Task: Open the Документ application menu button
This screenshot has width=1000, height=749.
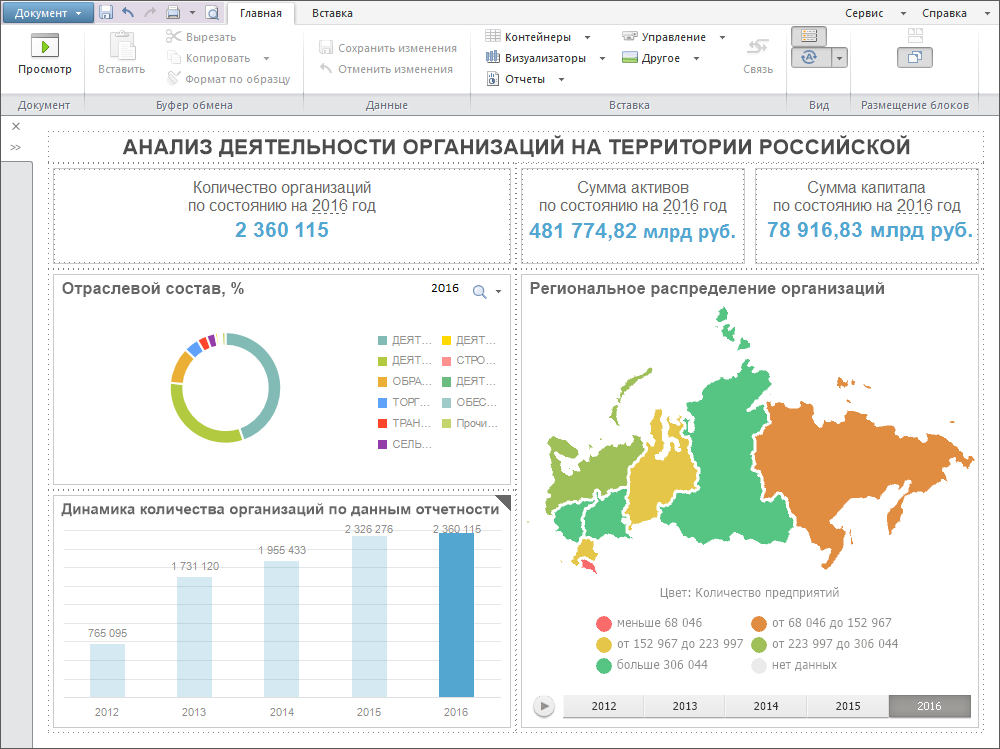Action: (48, 14)
